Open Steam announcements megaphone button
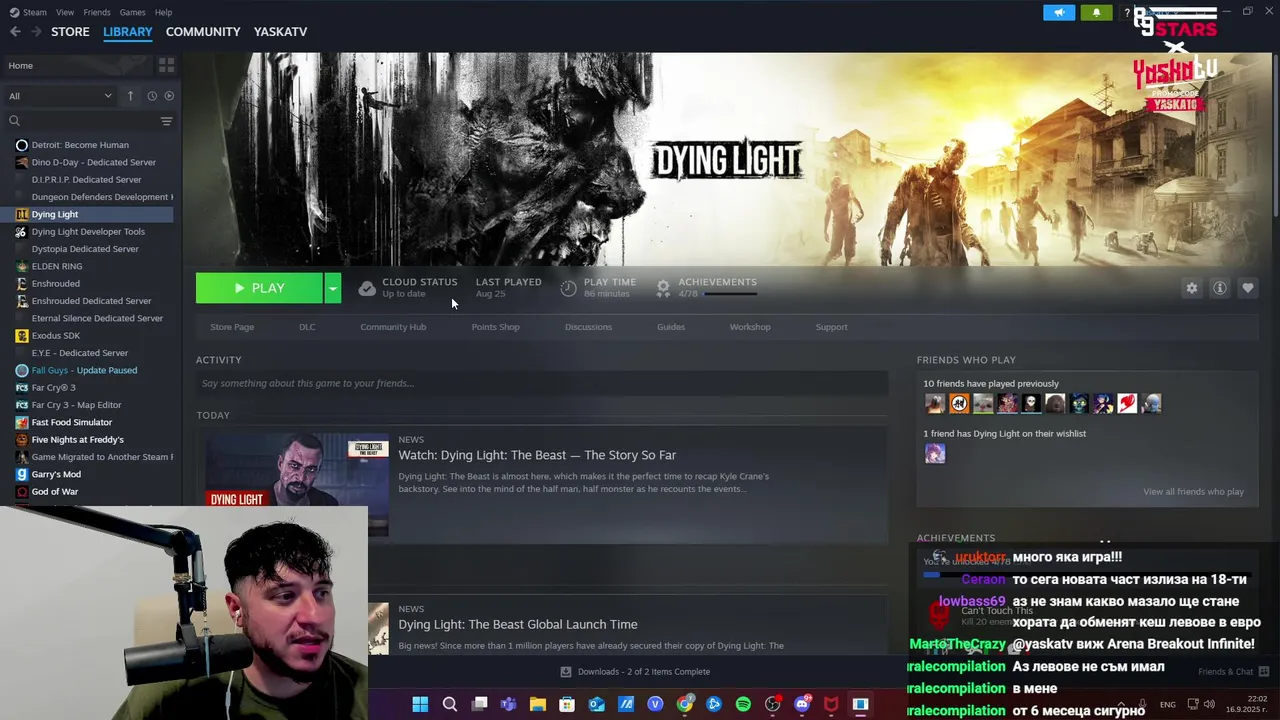Screen dimensions: 1280x720 pos(1059,12)
